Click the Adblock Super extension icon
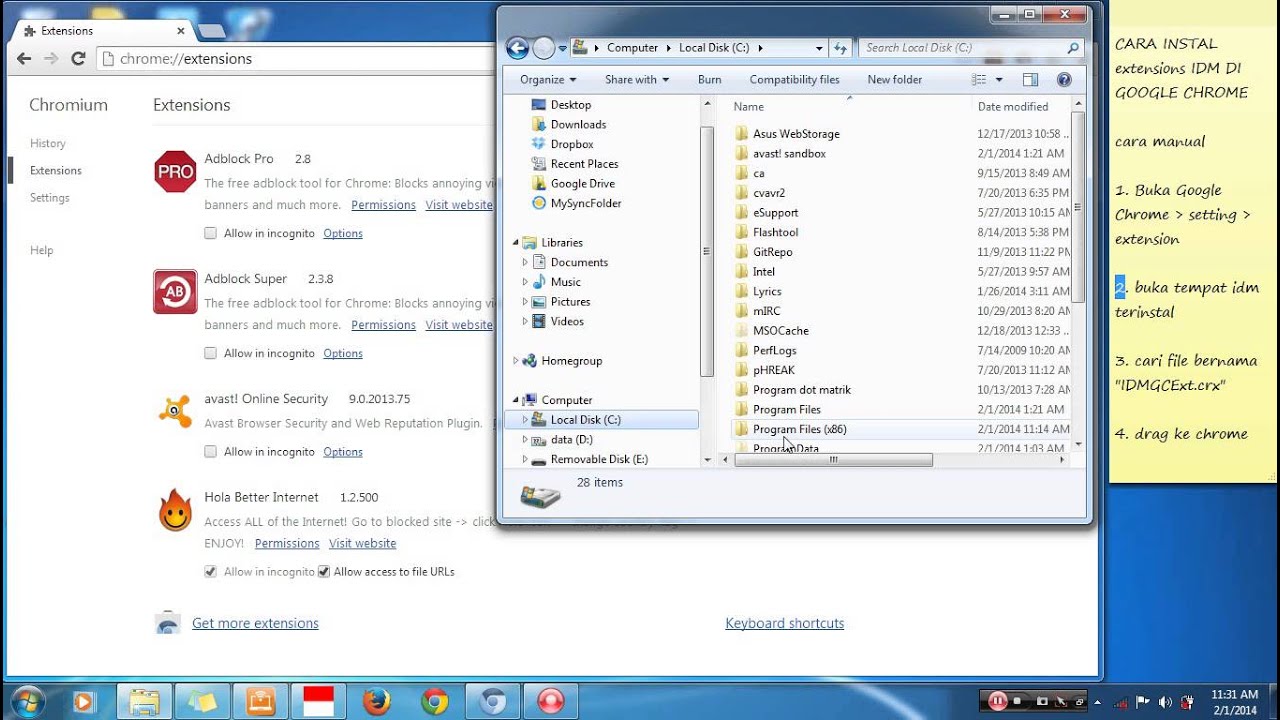This screenshot has width=1280, height=720. 175,292
